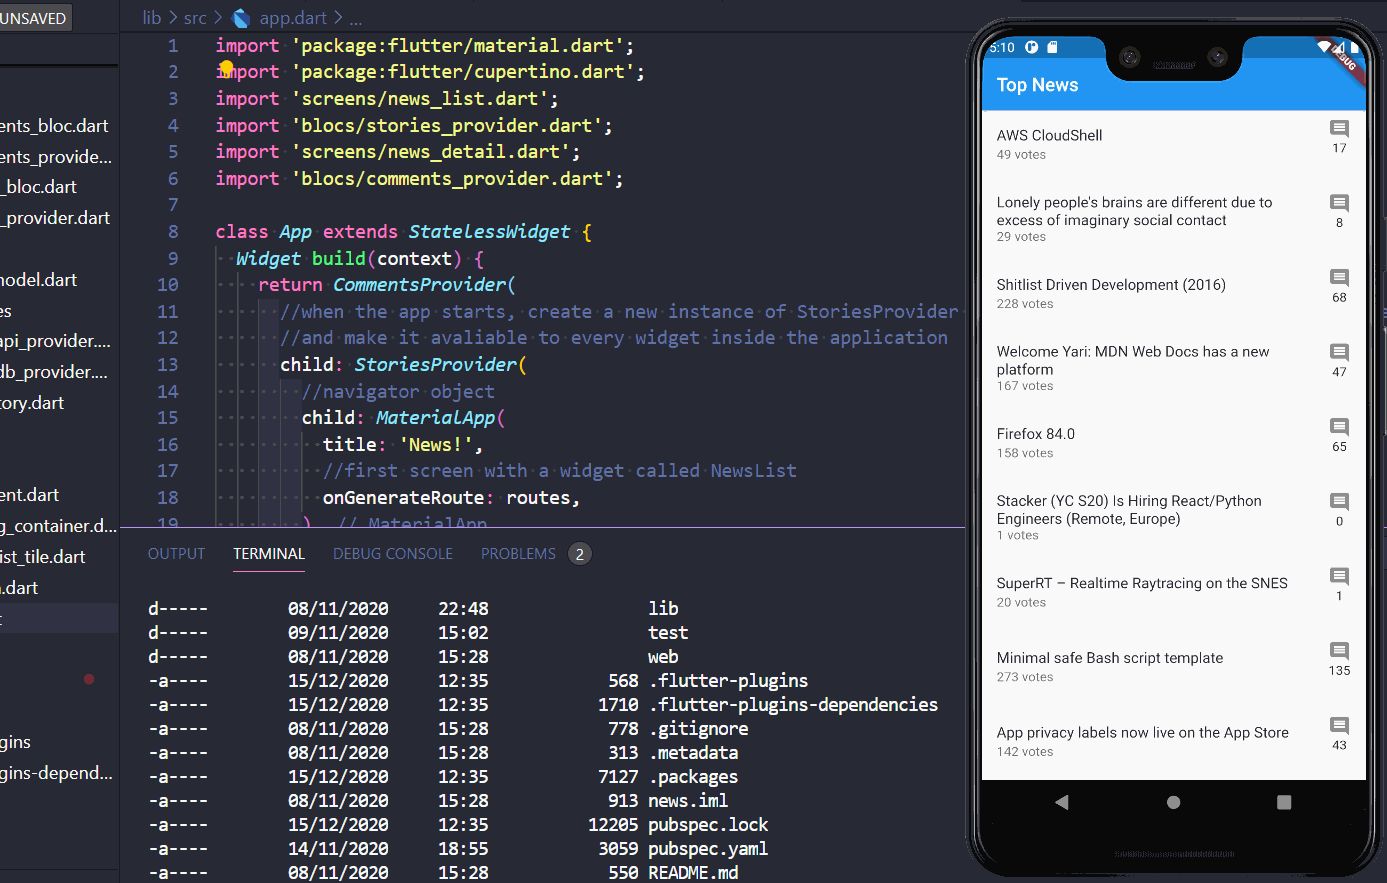Open file ending 'ent.dart' in explorer
1387x883 pixels.
coord(30,495)
